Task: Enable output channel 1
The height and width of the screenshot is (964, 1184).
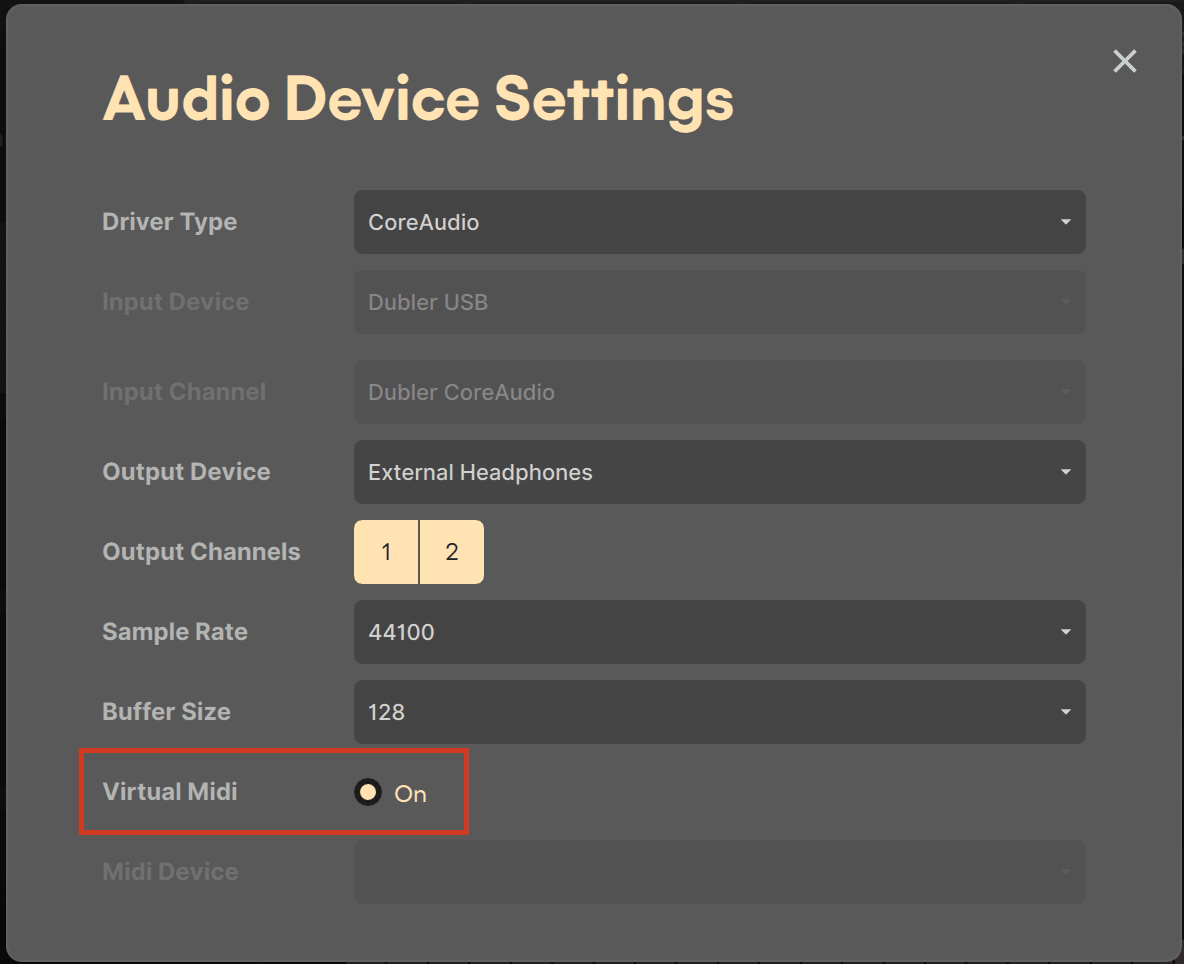Action: coord(386,551)
